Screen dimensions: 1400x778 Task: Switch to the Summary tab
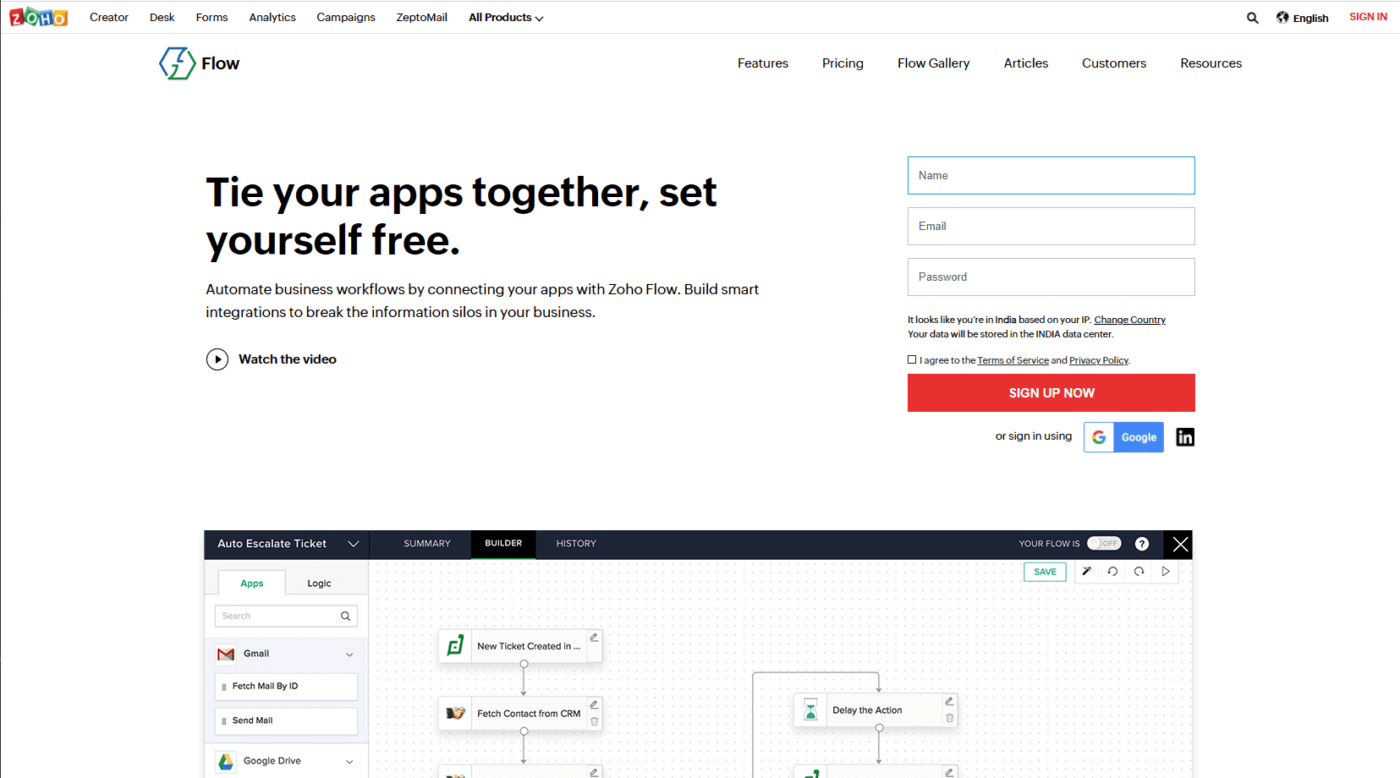427,544
